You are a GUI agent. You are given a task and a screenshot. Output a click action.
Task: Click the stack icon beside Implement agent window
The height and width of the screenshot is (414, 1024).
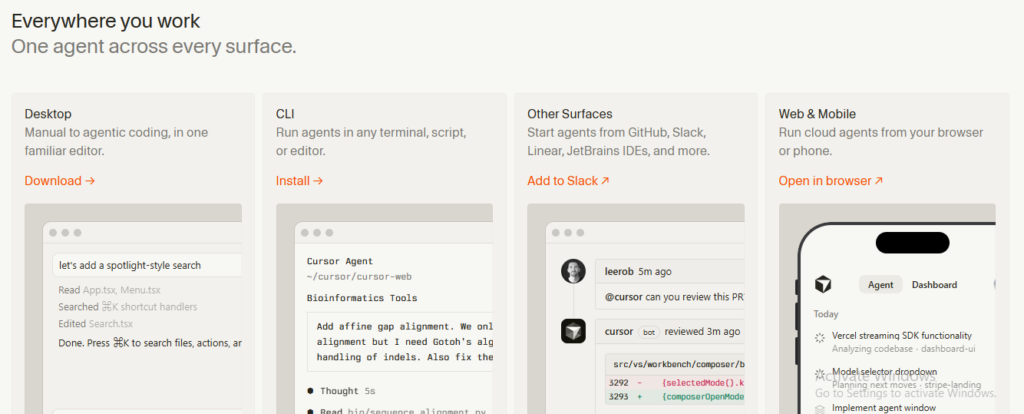[x=820, y=409]
